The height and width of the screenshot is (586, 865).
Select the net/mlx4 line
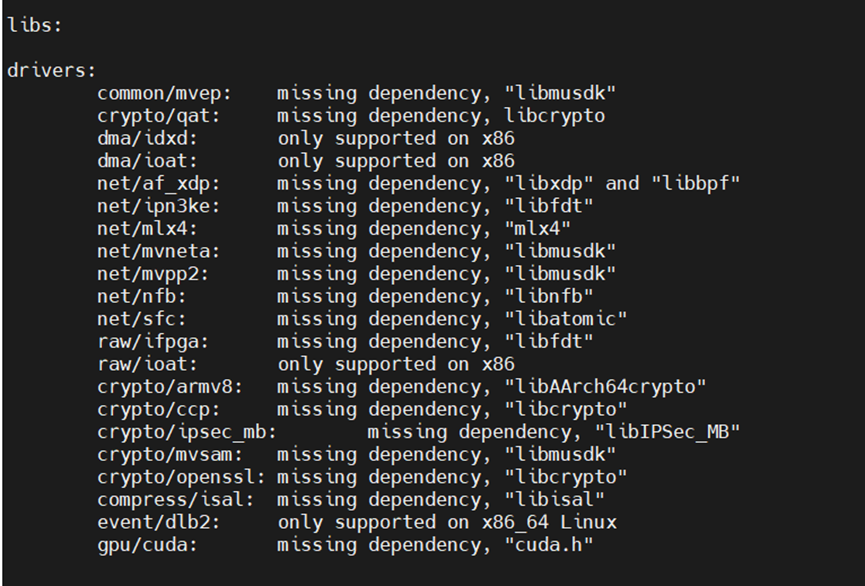[334, 228]
